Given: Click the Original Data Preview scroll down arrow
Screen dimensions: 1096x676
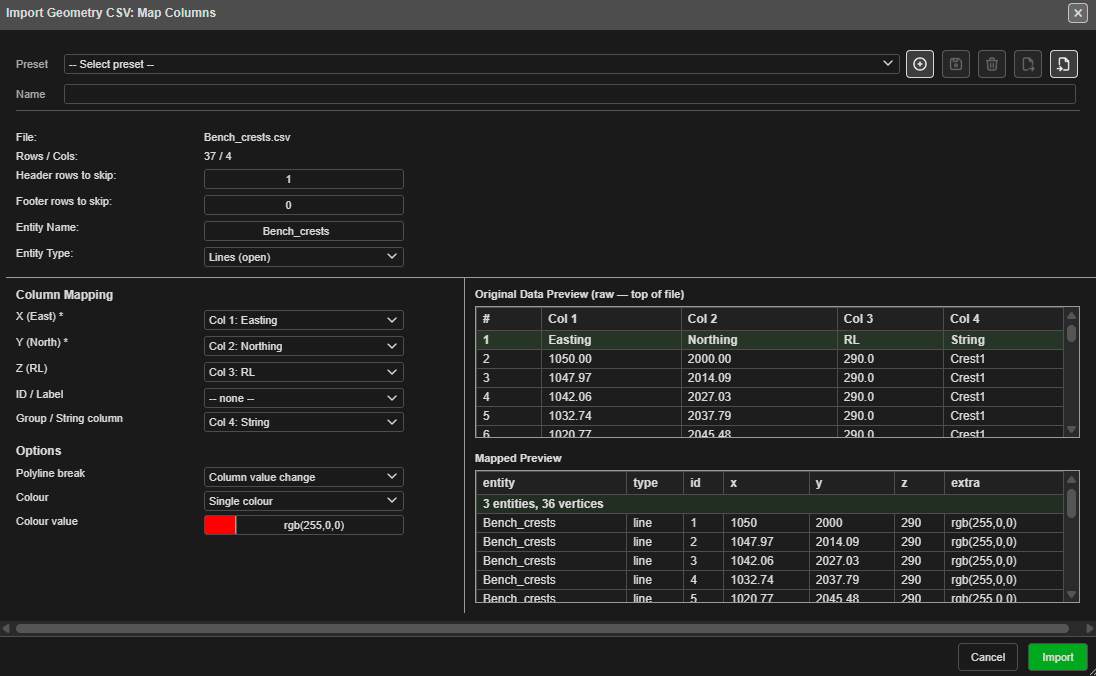Looking at the screenshot, I should point(1071,430).
